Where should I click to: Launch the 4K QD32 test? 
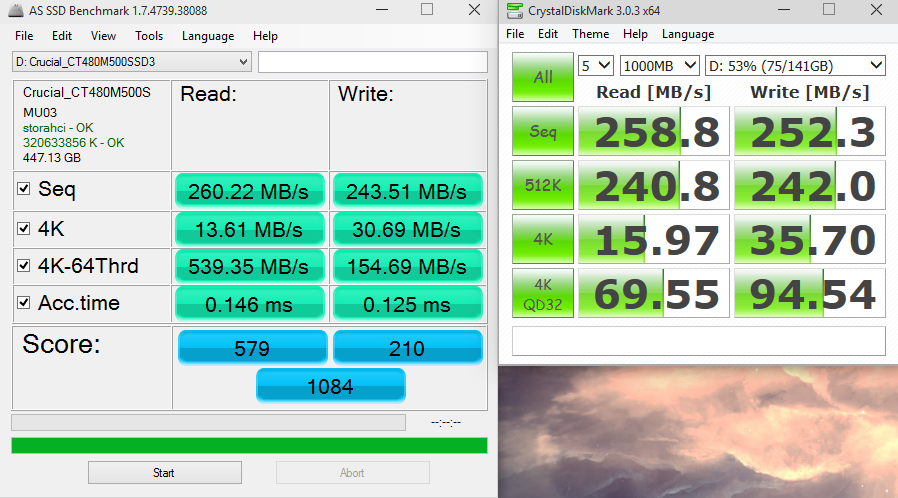pos(543,294)
